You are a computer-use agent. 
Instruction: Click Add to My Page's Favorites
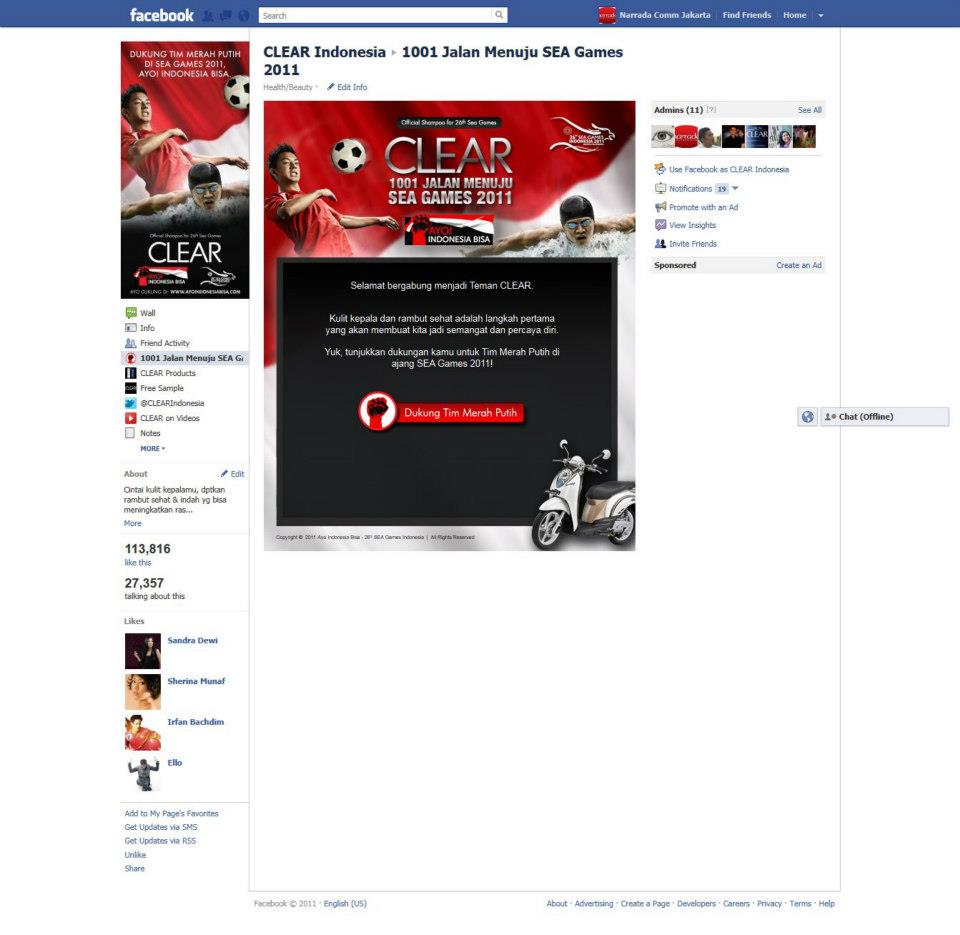(x=171, y=813)
